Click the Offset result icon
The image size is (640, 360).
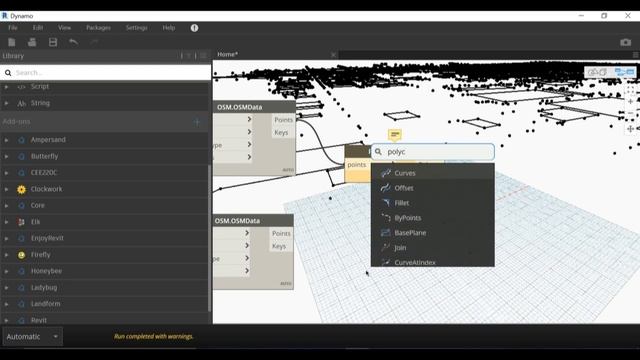(x=386, y=188)
